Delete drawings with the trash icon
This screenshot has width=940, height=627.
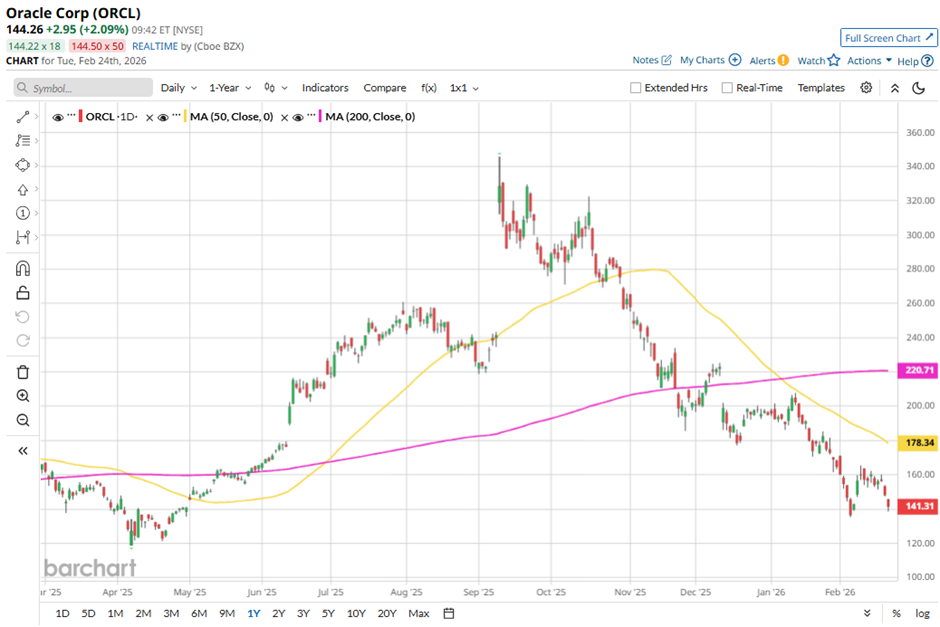point(22,372)
